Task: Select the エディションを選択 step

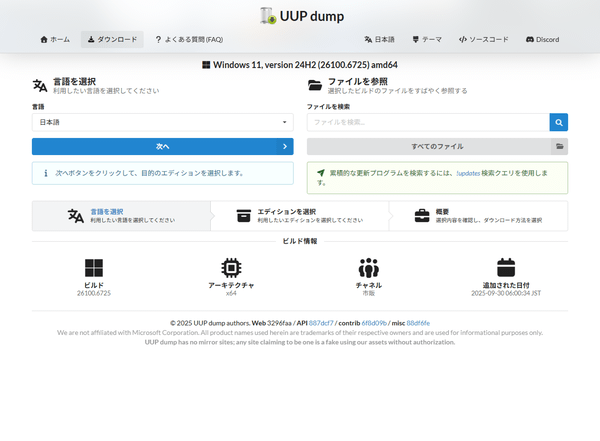Action: (x=299, y=216)
